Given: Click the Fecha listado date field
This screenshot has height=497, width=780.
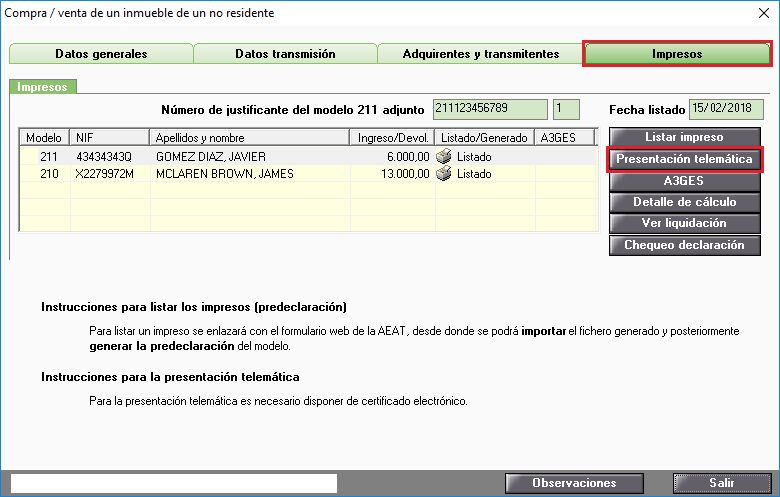Looking at the screenshot, I should [726, 109].
